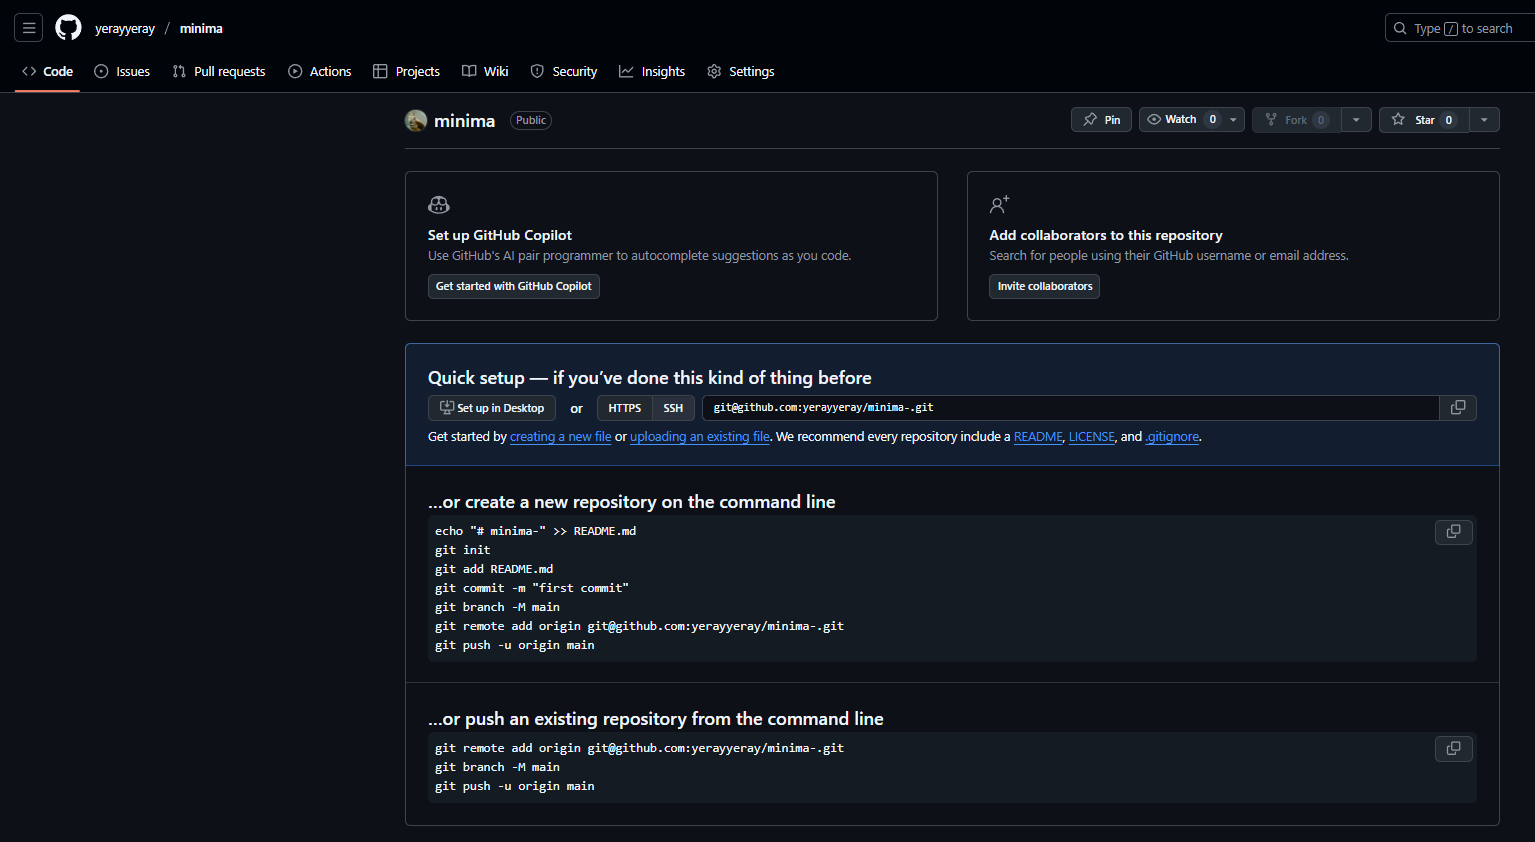Open the Pull requests tab
The image size is (1535, 842).
[x=219, y=71]
